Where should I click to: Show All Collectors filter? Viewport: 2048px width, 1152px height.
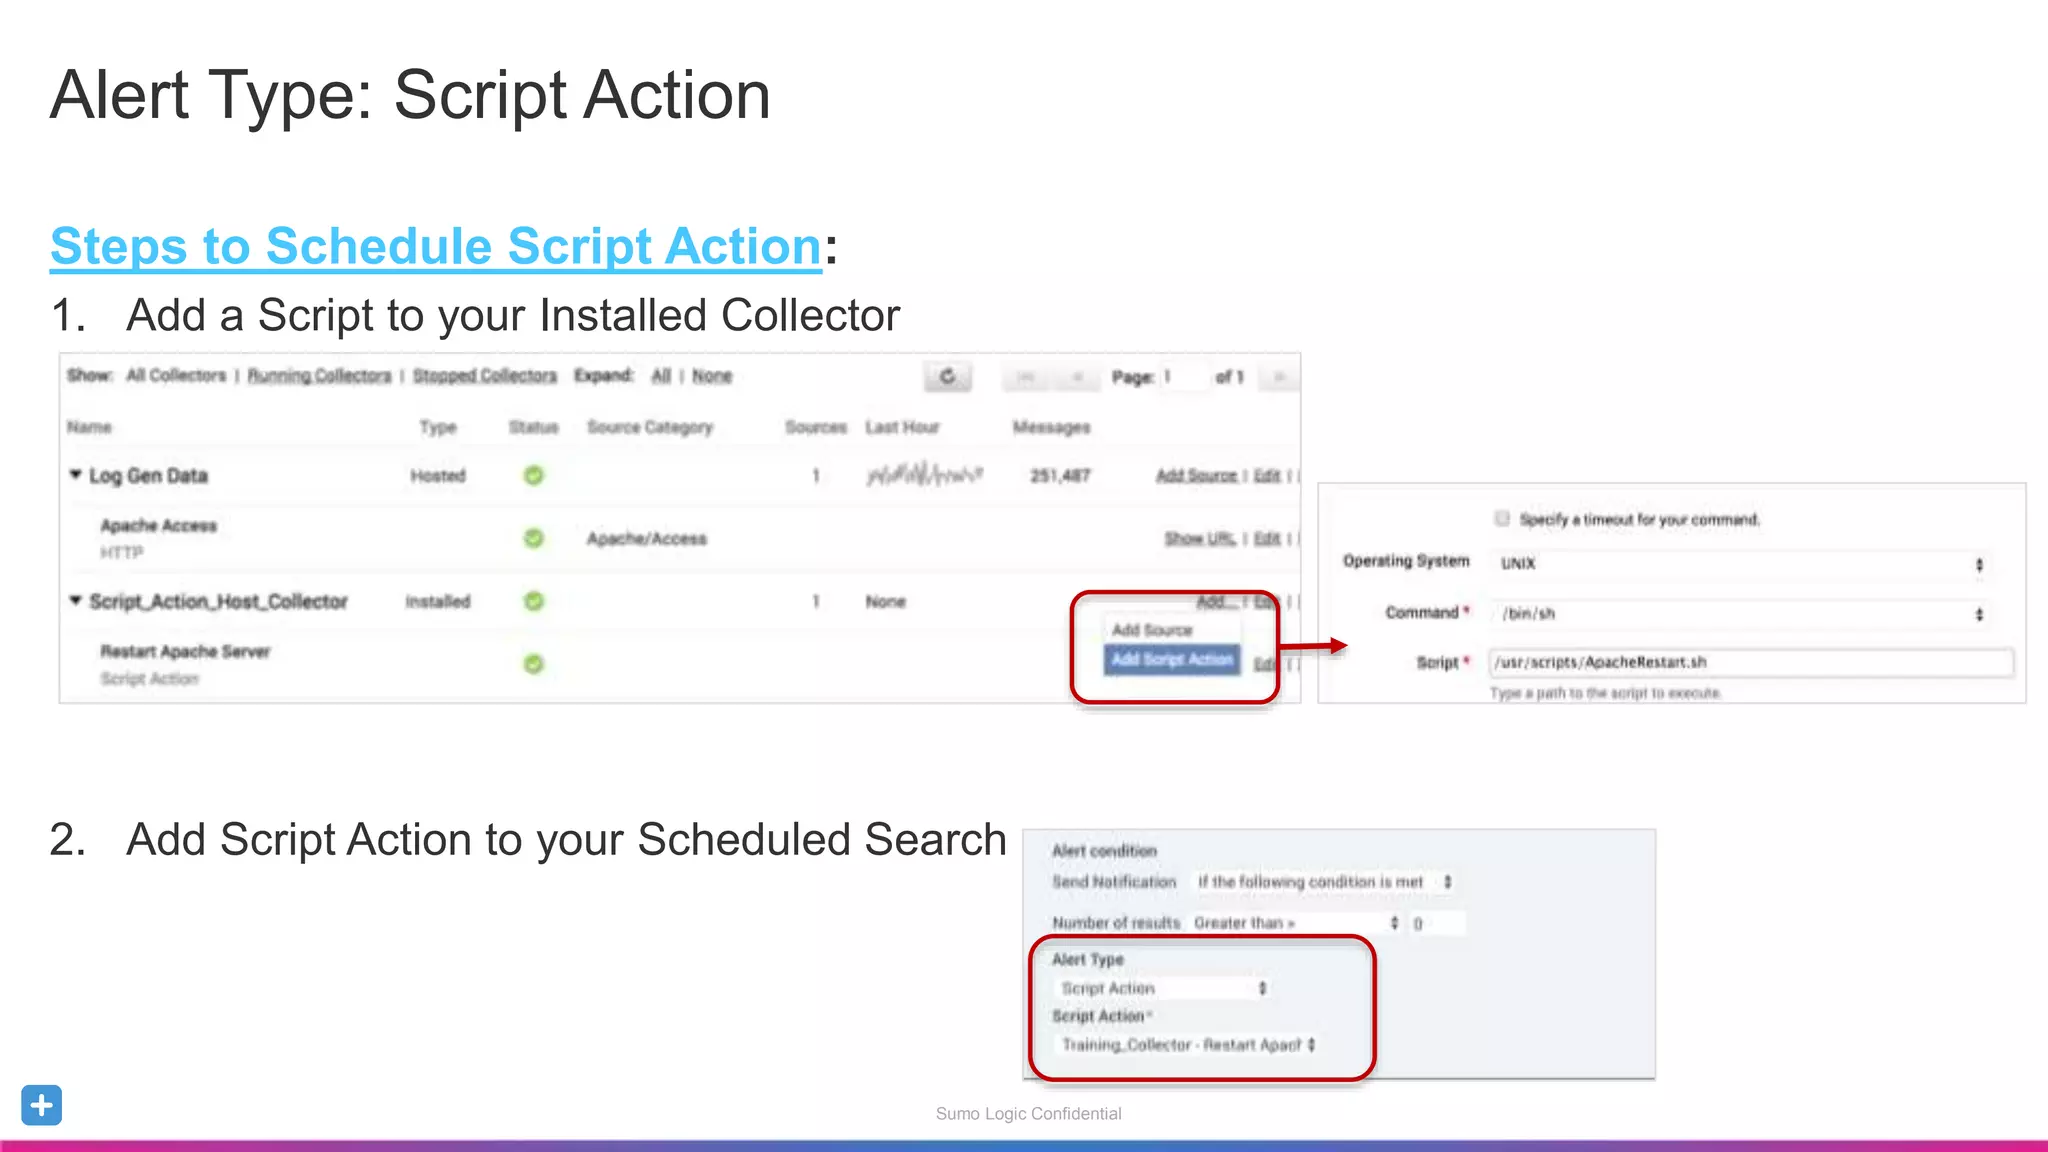point(176,375)
